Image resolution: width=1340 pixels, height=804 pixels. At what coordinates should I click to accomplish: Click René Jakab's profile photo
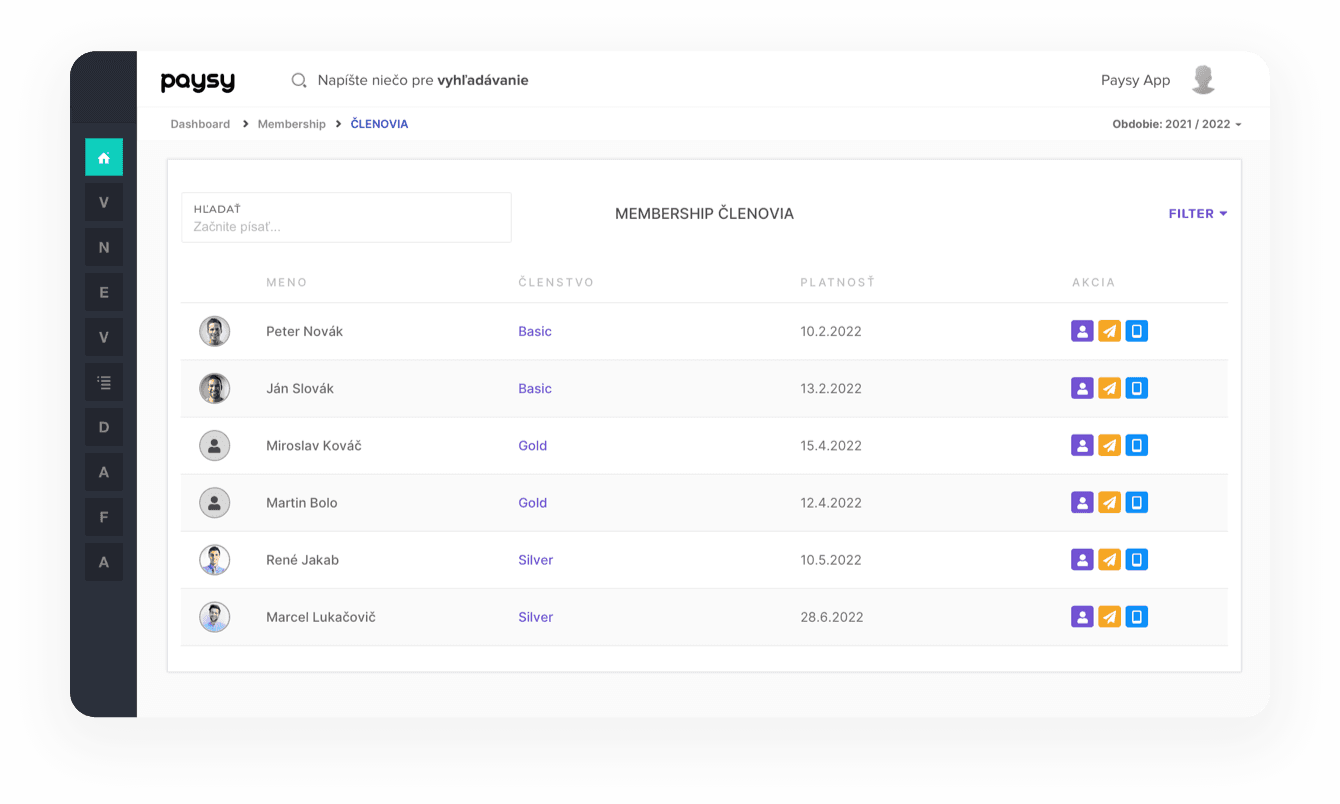click(215, 560)
